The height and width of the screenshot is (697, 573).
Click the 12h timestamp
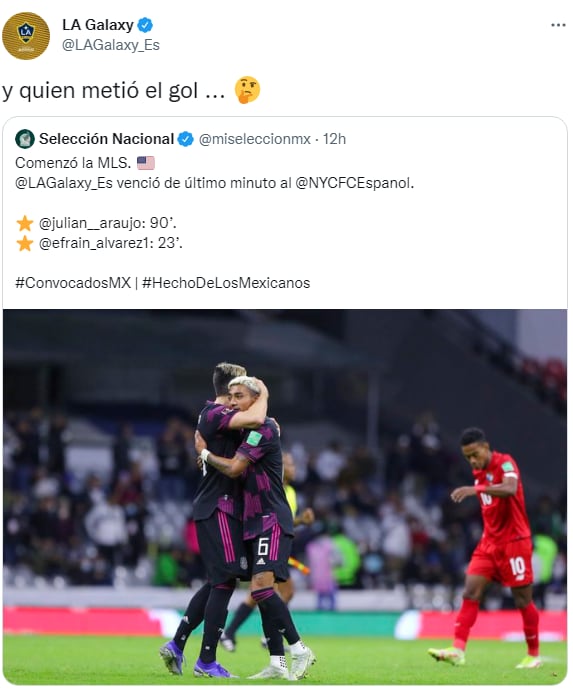tap(334, 139)
